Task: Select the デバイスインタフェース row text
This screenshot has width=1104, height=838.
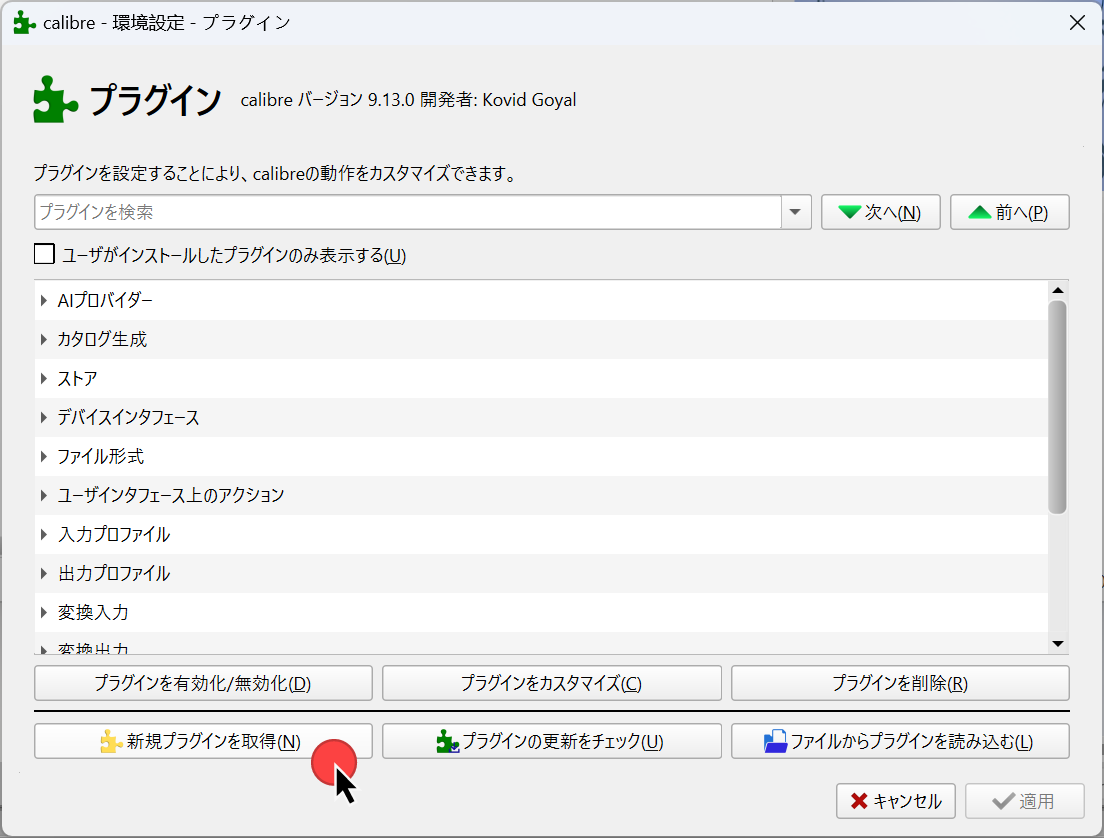Action: (128, 418)
